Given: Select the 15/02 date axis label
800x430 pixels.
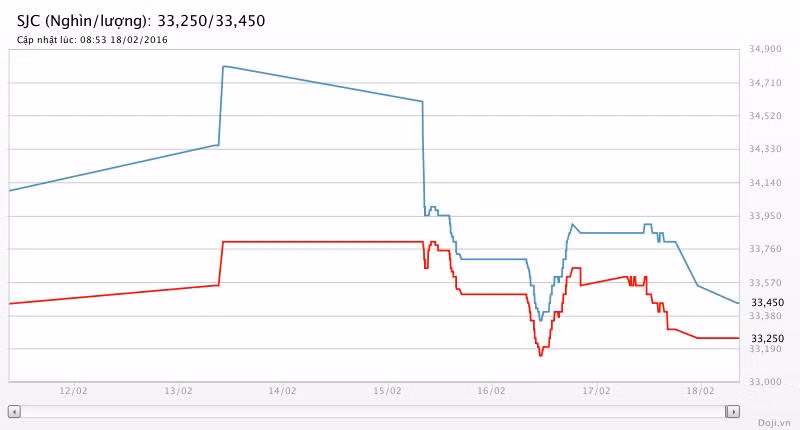Looking at the screenshot, I should click(x=387, y=391).
